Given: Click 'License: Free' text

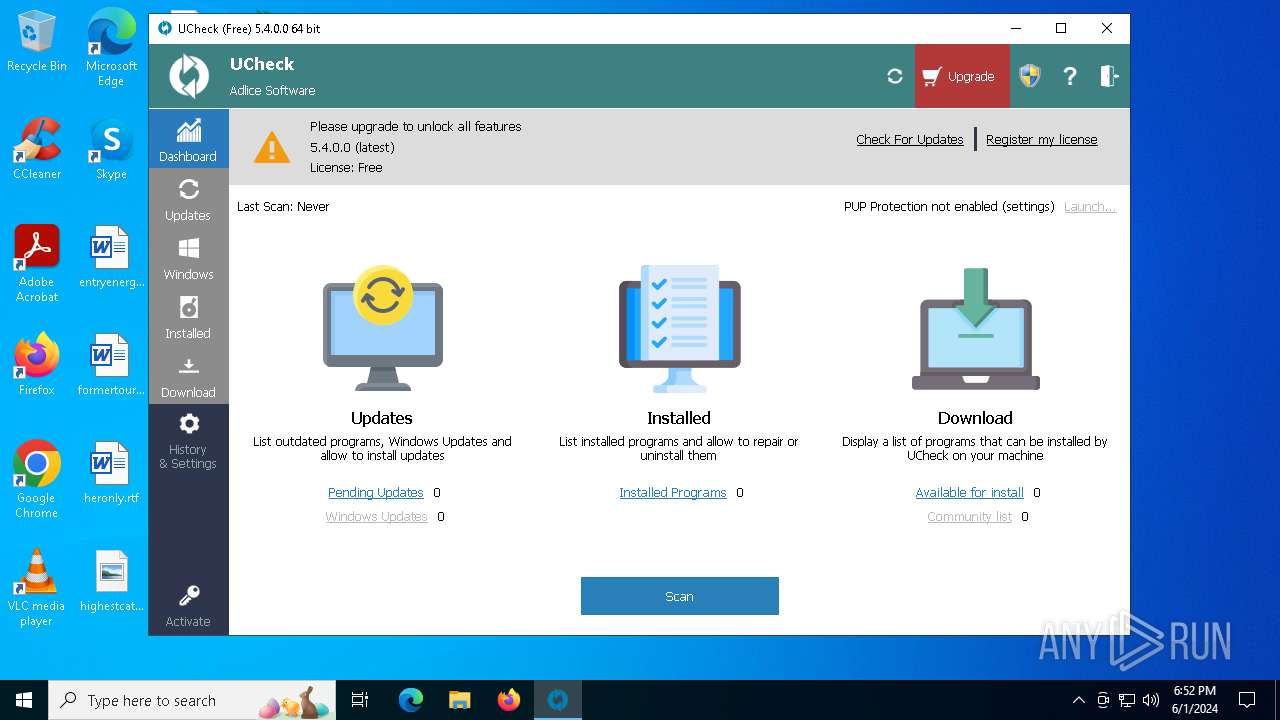Looking at the screenshot, I should [x=346, y=168].
